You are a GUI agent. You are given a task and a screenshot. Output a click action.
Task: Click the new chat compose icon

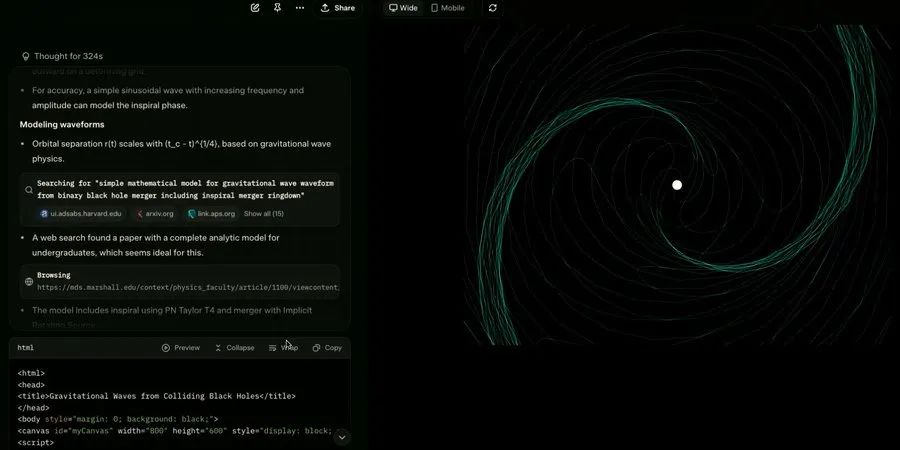(x=255, y=8)
